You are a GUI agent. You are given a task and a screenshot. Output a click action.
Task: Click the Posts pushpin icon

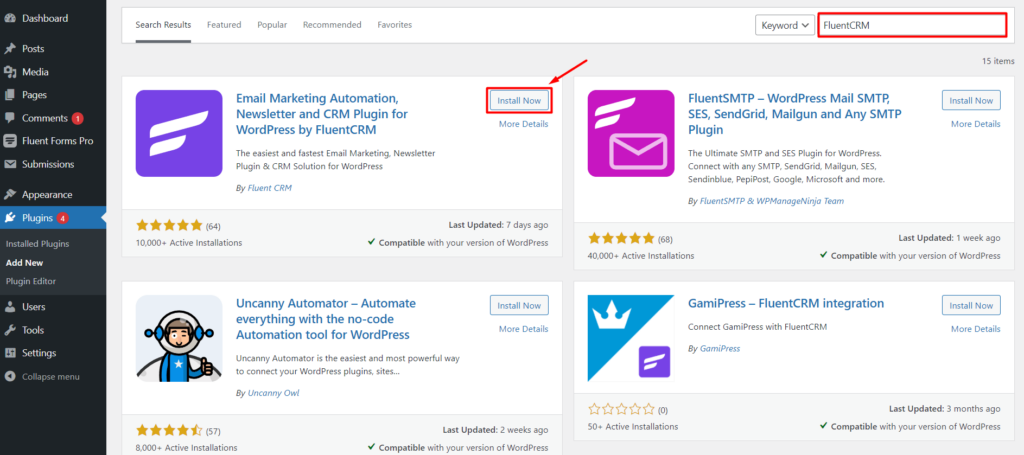coord(10,49)
